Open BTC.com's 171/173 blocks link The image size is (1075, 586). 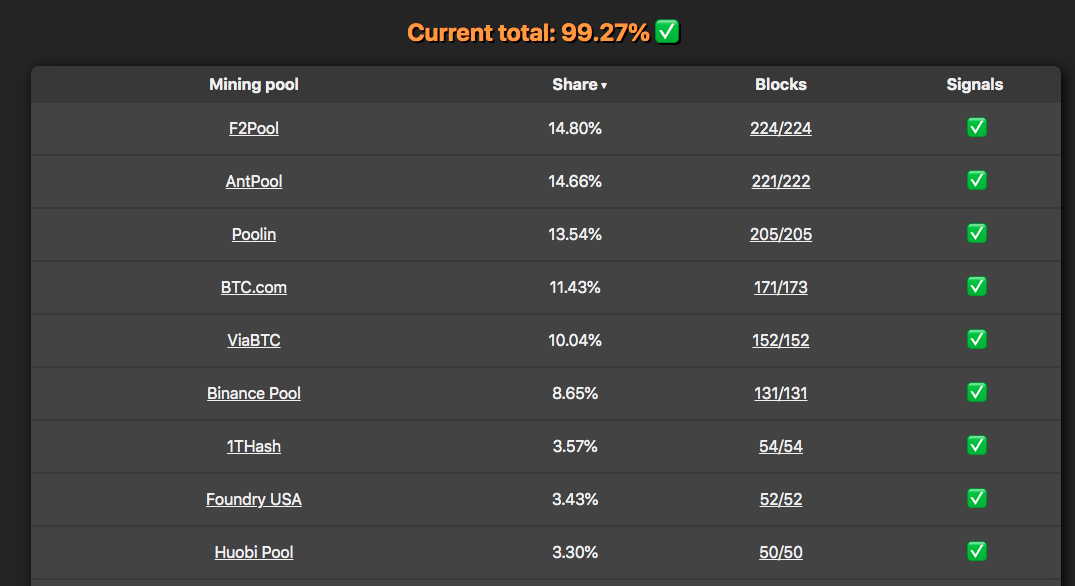click(781, 287)
